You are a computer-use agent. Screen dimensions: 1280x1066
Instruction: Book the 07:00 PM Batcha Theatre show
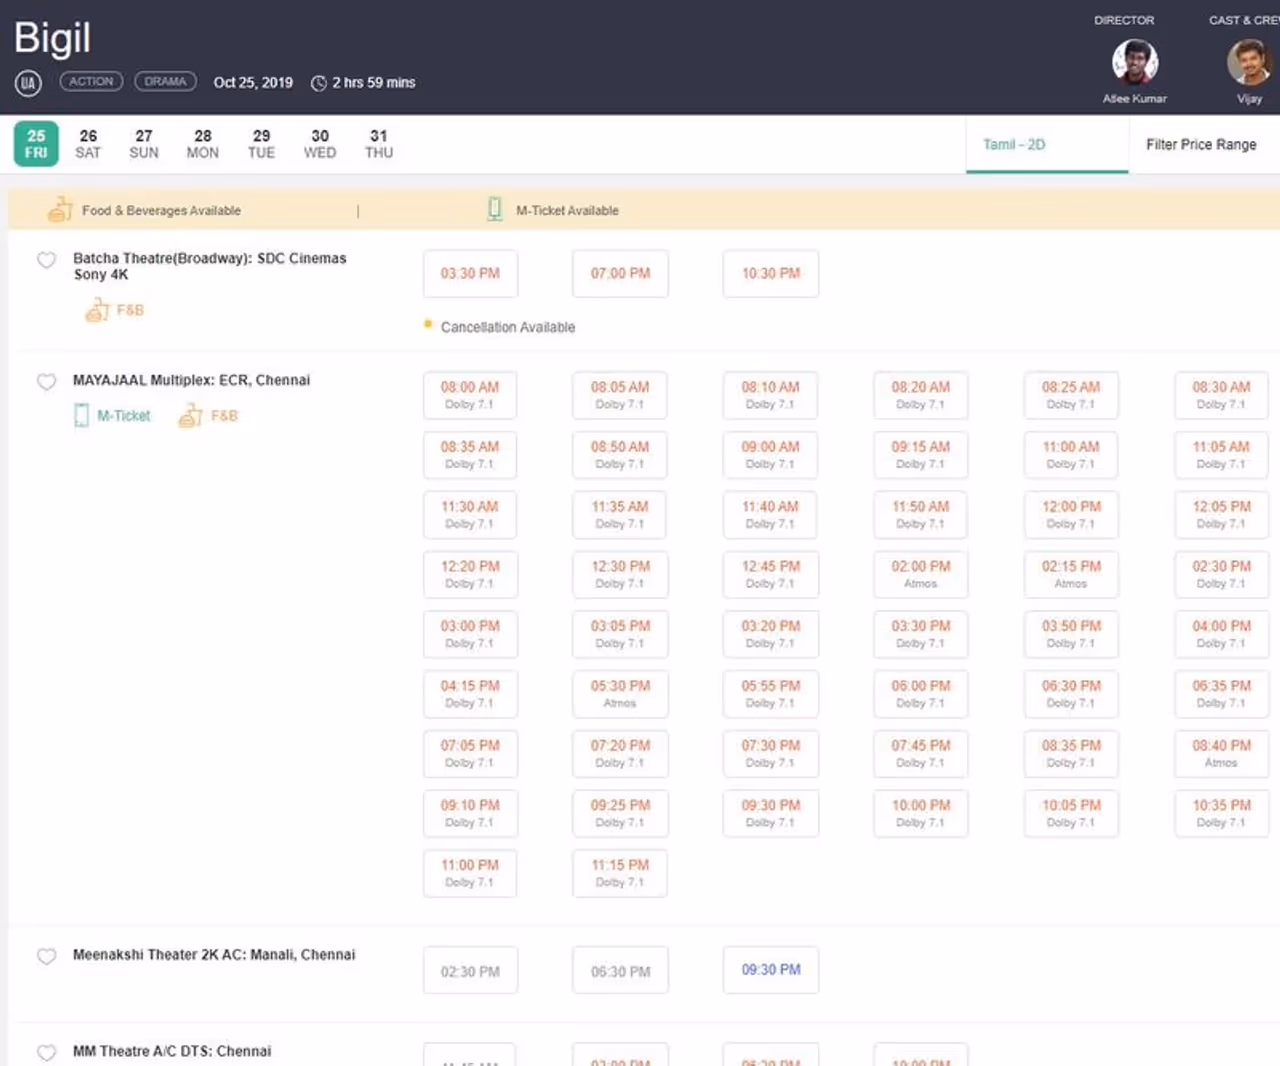pos(620,274)
